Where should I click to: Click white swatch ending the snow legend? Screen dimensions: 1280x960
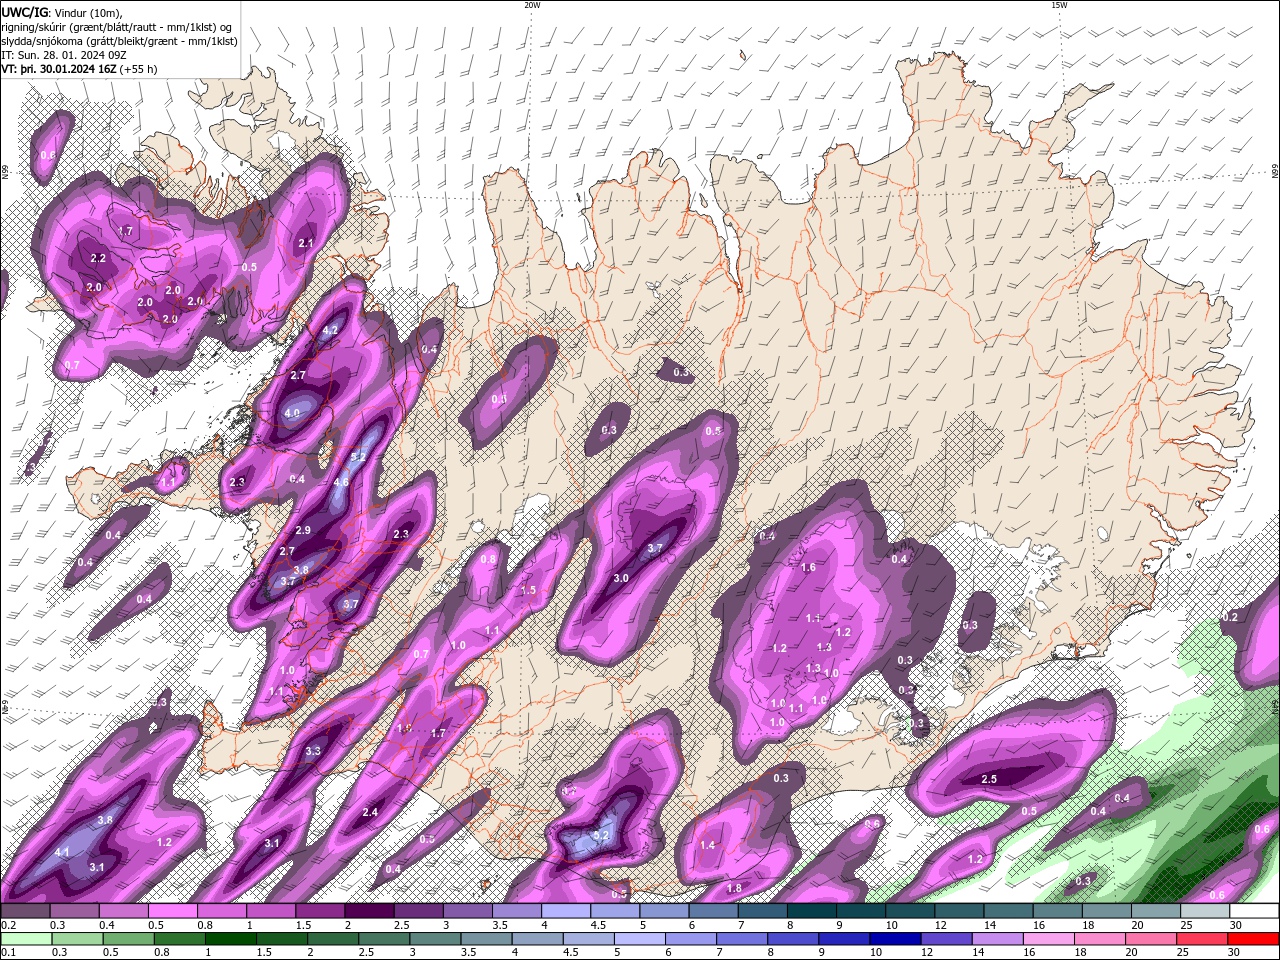(x=1253, y=911)
